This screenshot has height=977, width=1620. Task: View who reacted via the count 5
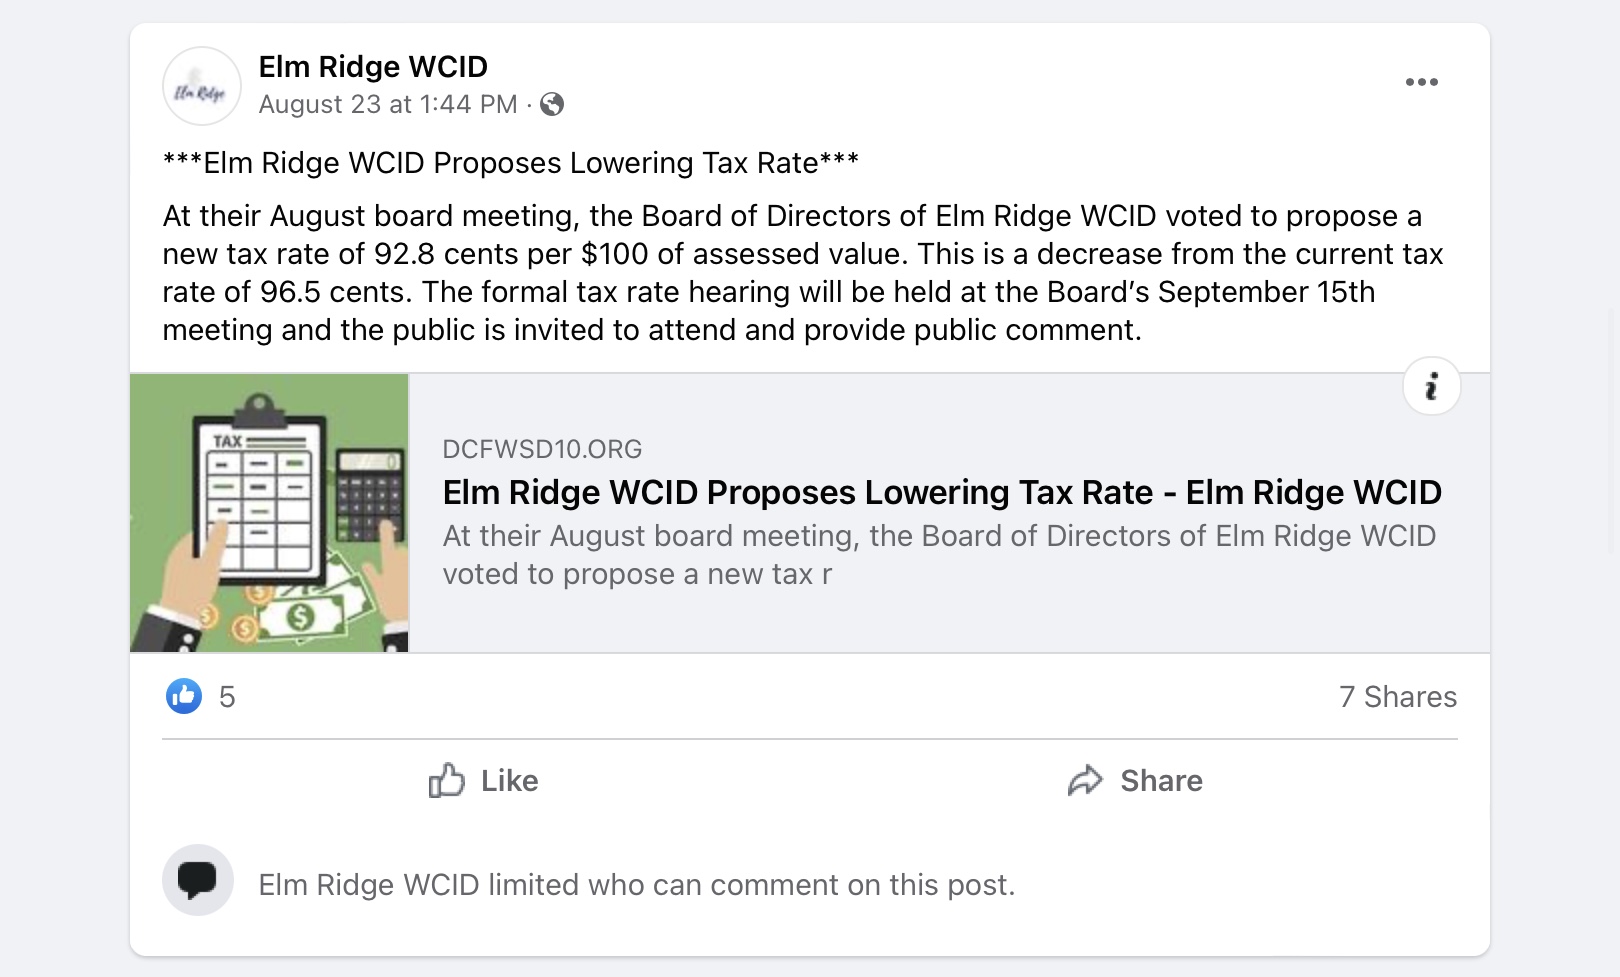(x=227, y=697)
